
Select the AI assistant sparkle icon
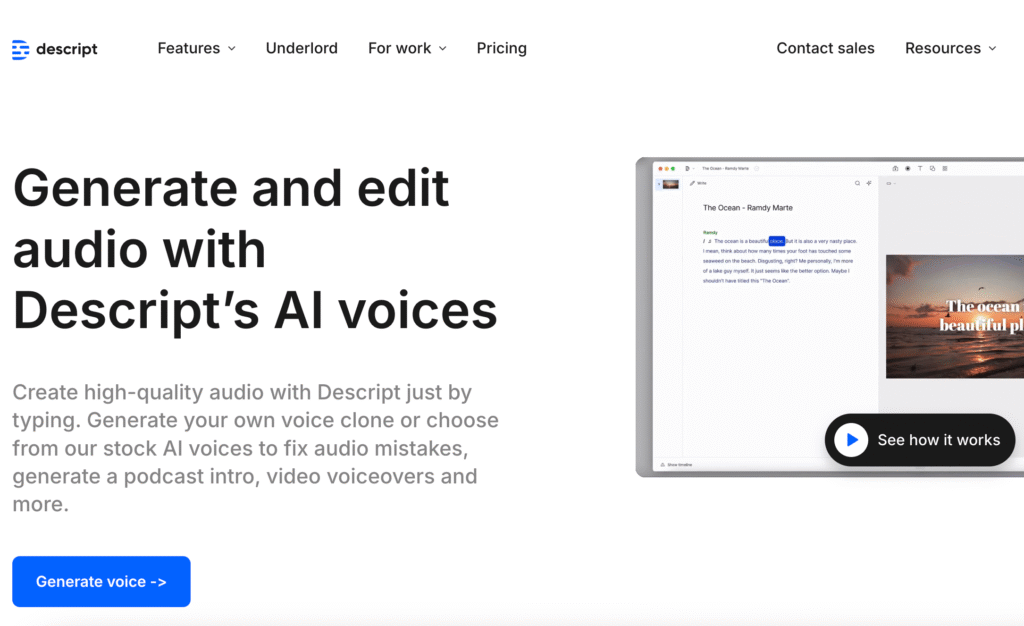[x=867, y=183]
